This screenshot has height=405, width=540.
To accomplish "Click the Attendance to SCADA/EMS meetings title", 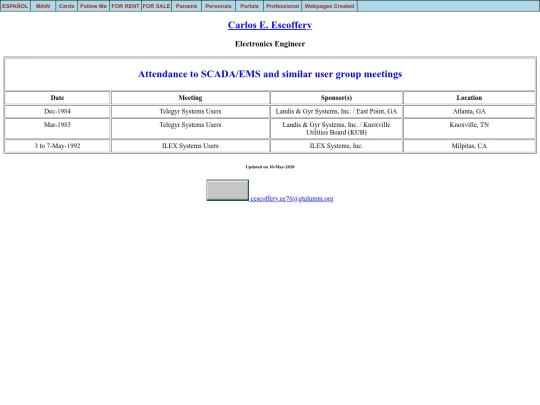I will 270,74.
